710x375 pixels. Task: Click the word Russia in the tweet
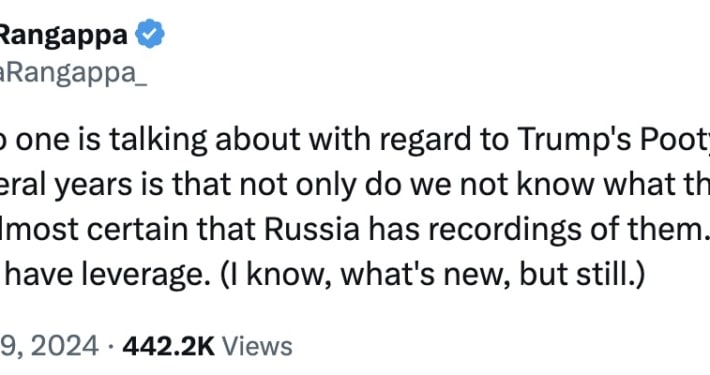point(312,229)
